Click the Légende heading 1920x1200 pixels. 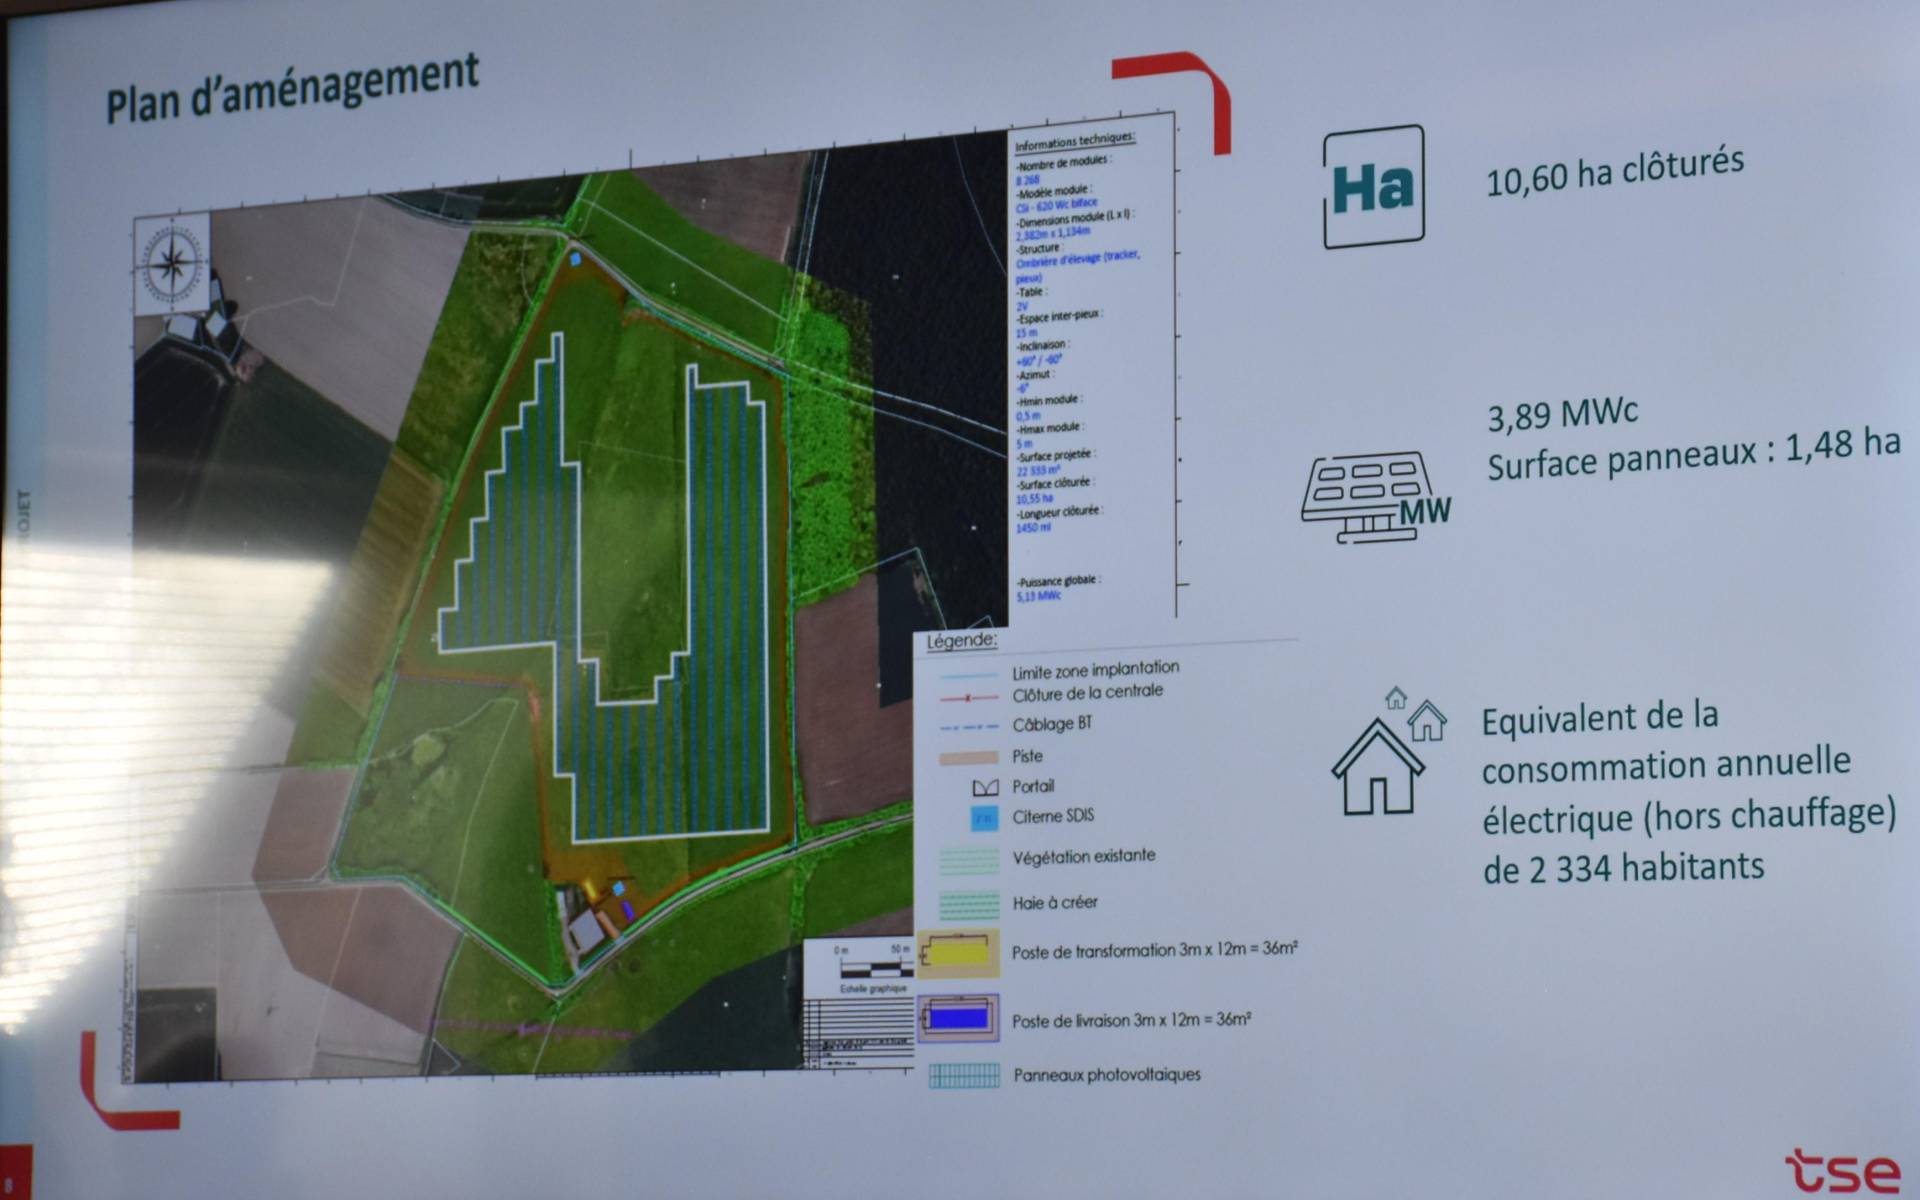961,641
